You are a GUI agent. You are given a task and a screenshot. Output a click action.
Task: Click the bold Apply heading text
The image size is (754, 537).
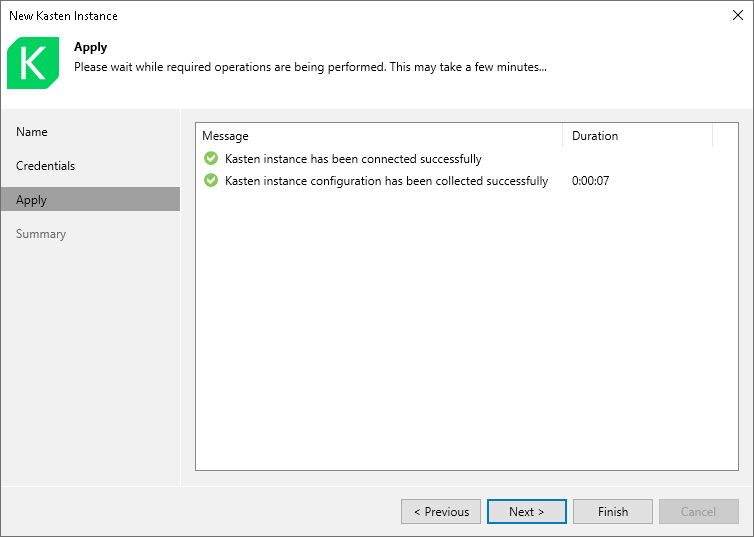click(90, 47)
